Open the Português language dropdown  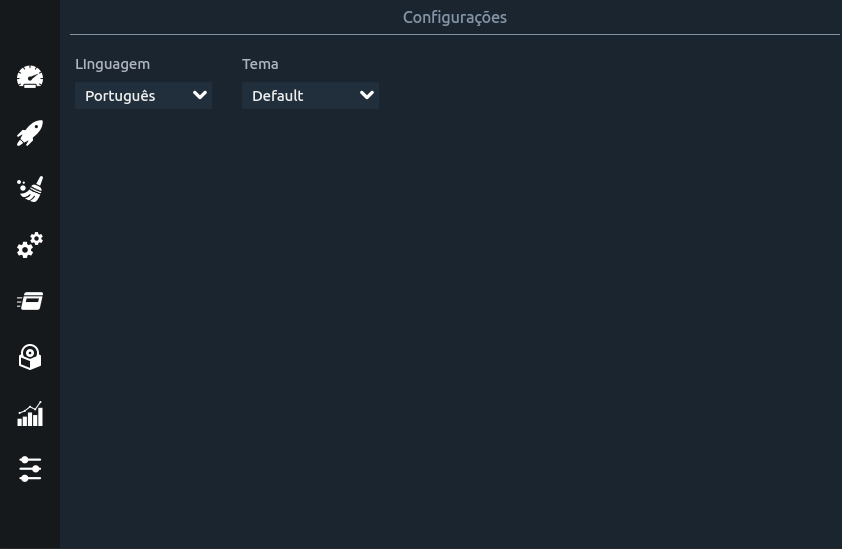143,96
